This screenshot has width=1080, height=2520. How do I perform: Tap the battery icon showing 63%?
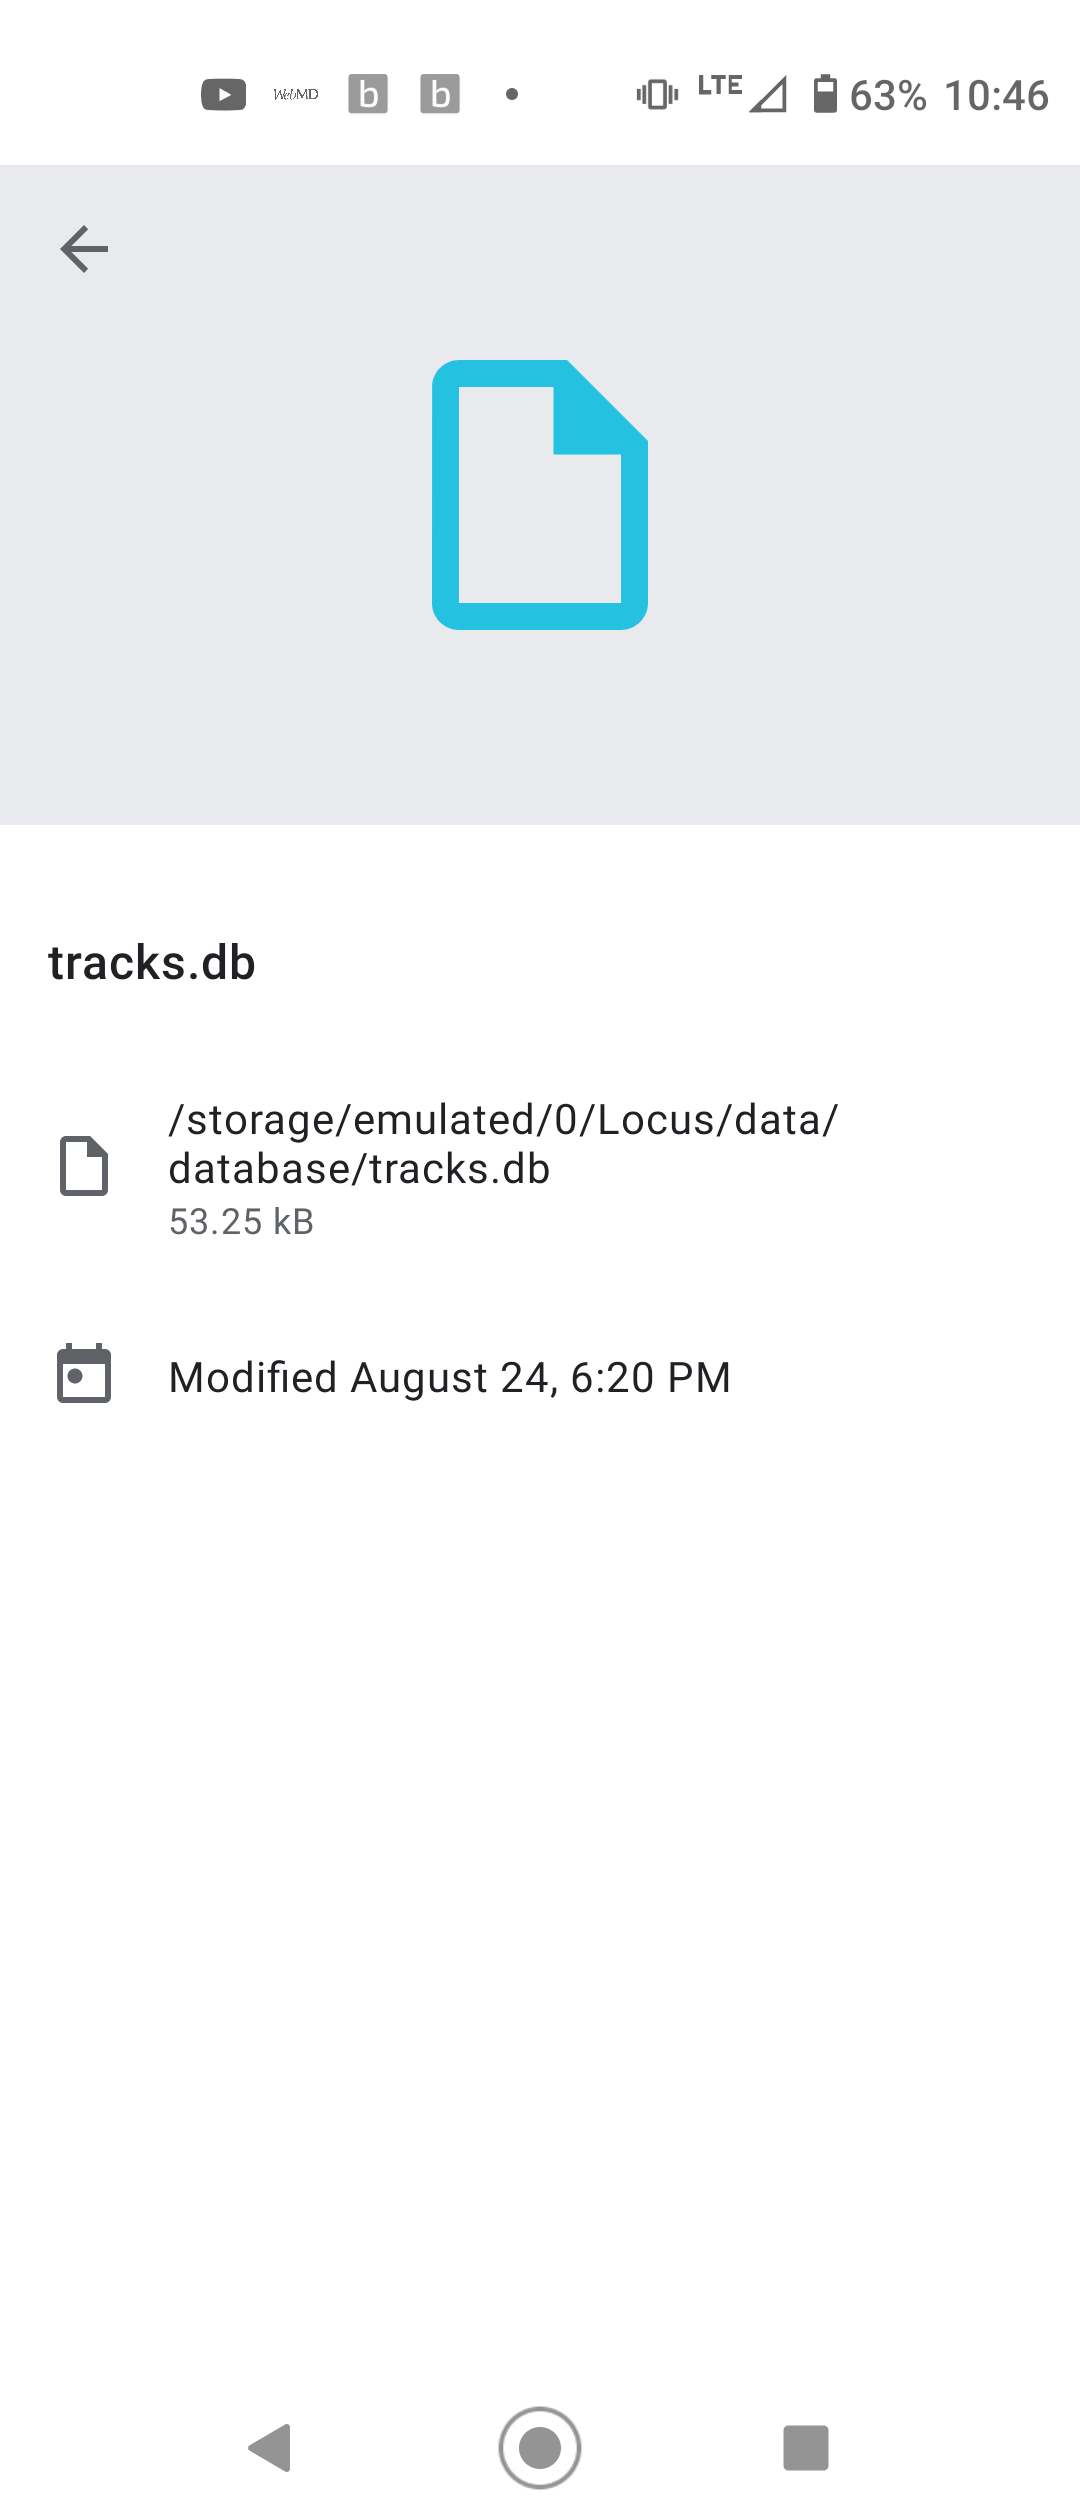pyautogui.click(x=825, y=95)
